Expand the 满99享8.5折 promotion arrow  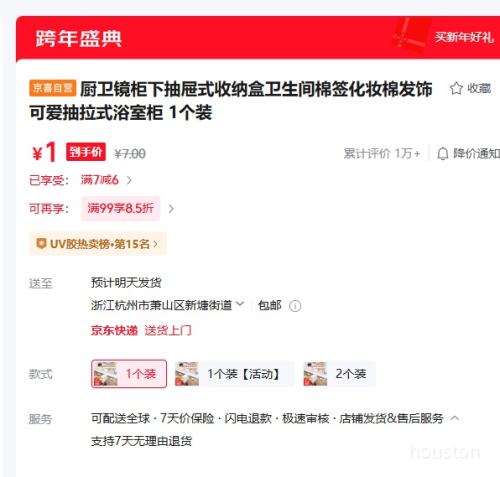click(171, 209)
